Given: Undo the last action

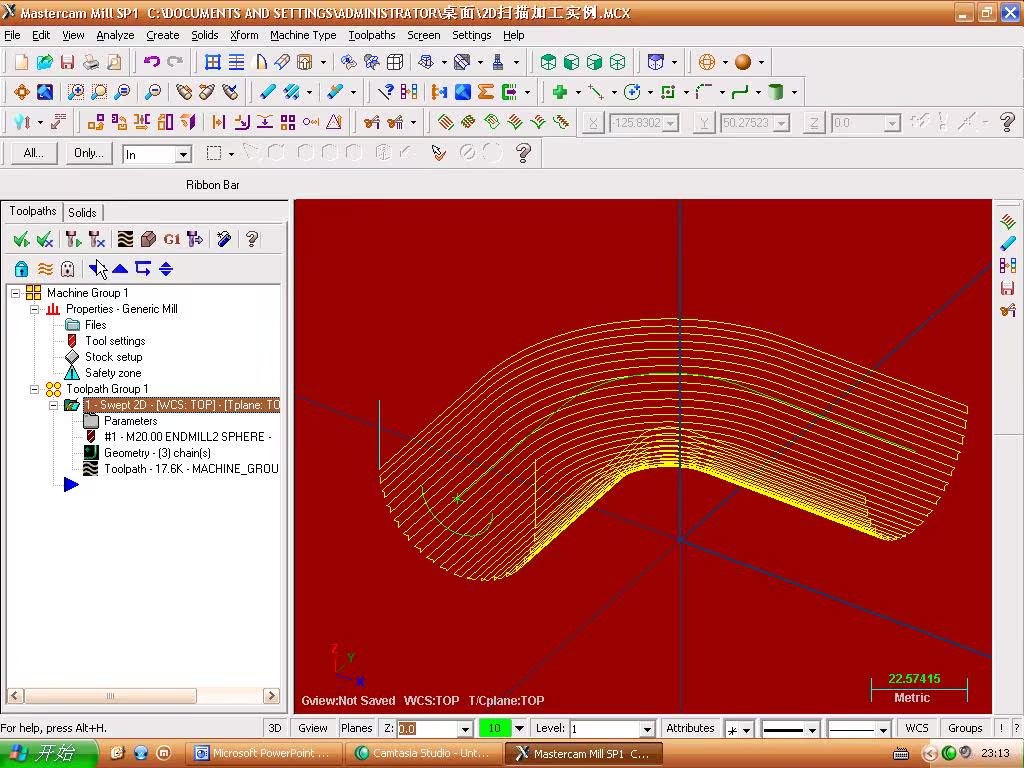Looking at the screenshot, I should pyautogui.click(x=152, y=62).
